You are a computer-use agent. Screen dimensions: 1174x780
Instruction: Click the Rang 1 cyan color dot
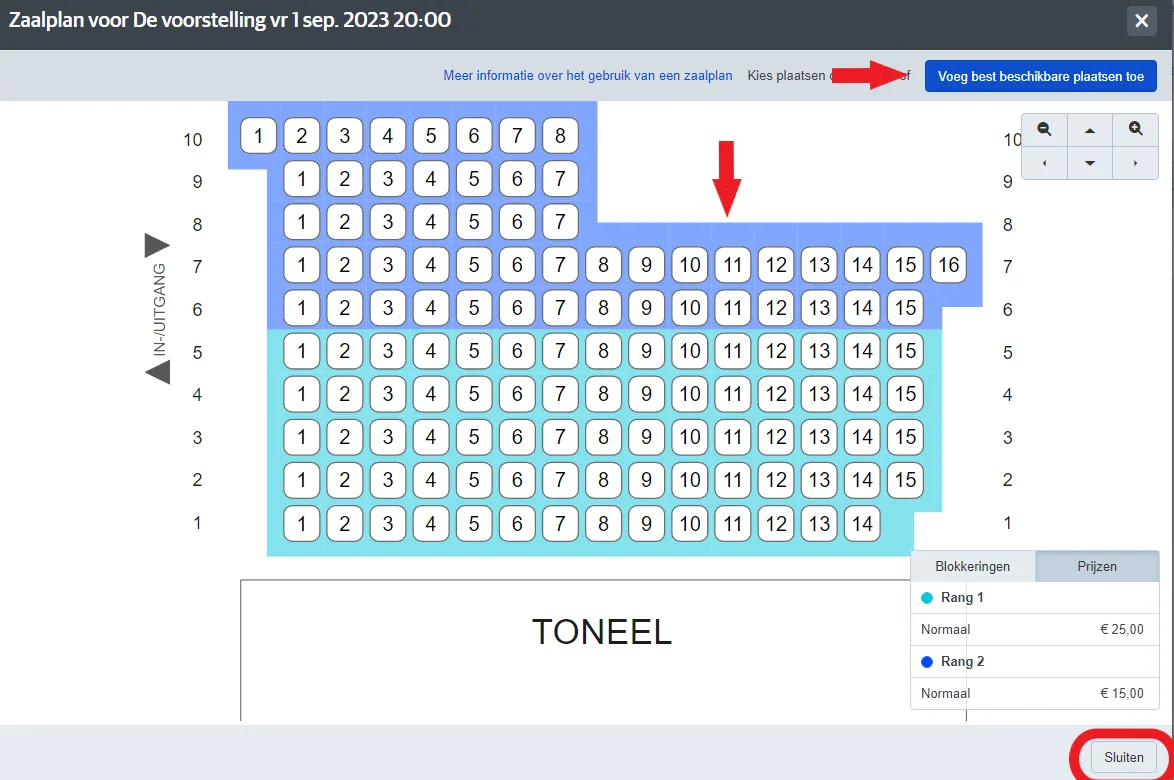click(x=927, y=598)
